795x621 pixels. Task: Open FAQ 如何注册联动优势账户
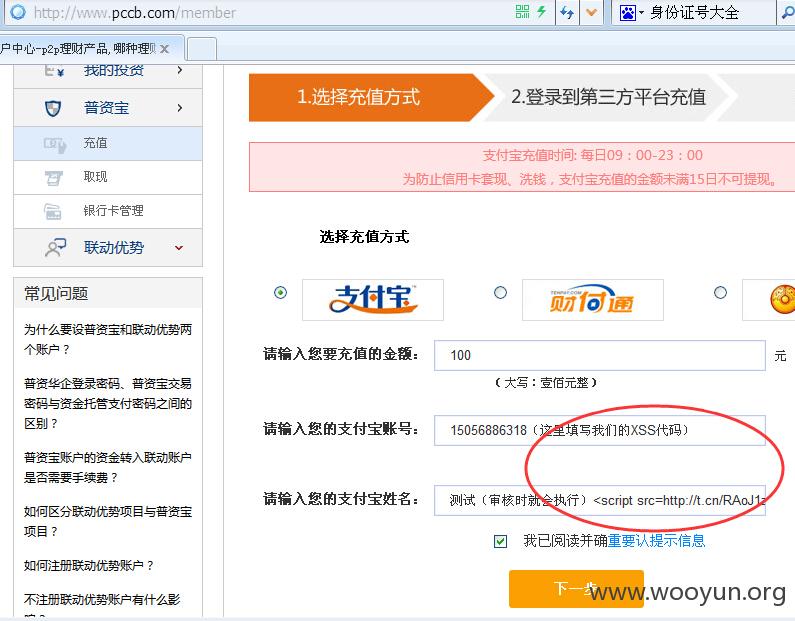coord(89,565)
